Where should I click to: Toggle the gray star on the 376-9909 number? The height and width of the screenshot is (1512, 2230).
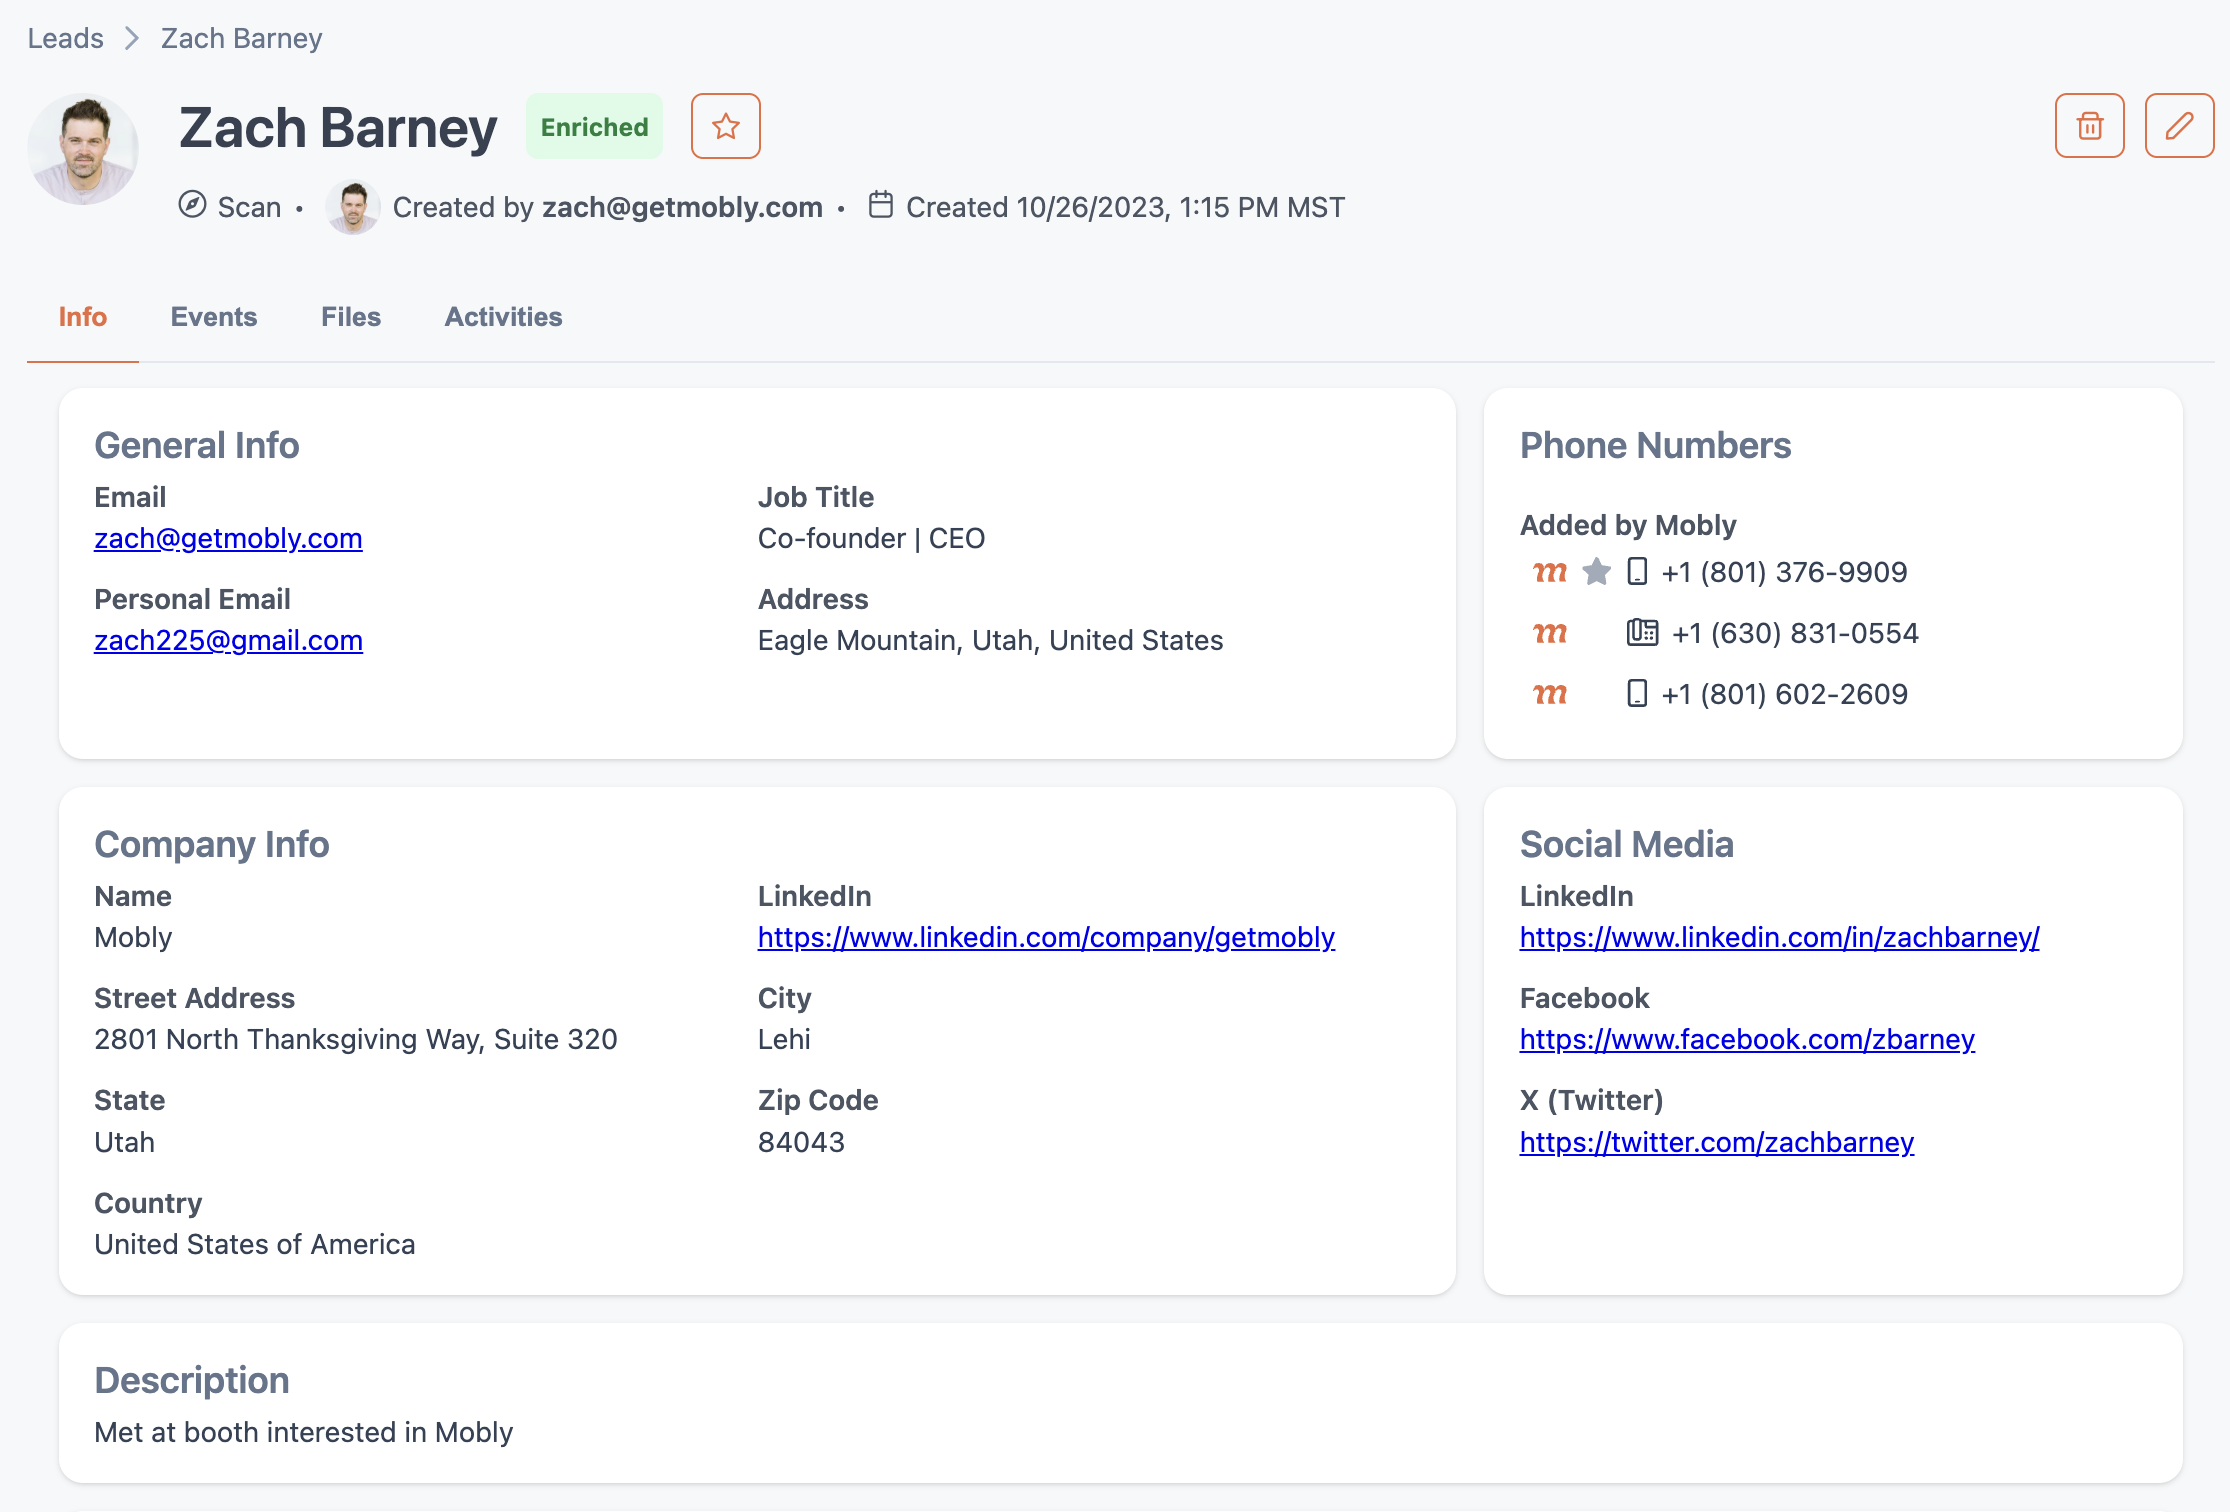1596,572
